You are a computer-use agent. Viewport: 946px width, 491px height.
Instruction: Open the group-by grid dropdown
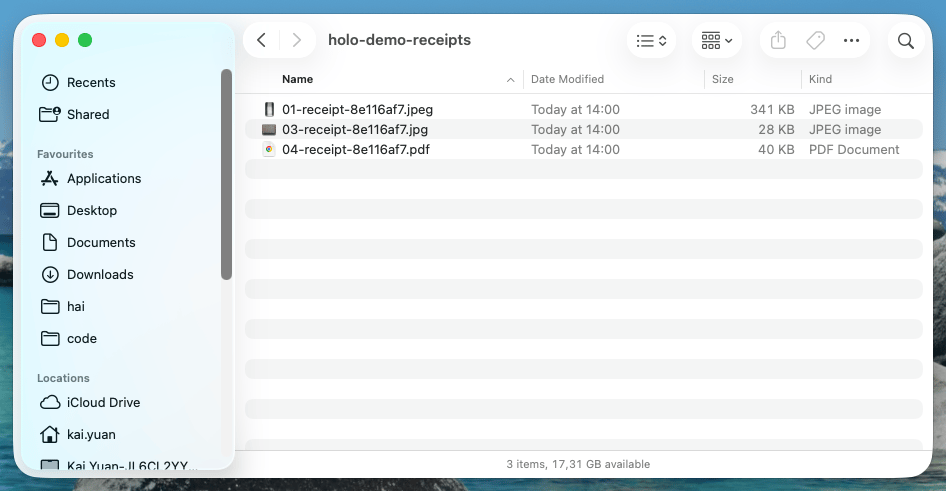point(716,40)
